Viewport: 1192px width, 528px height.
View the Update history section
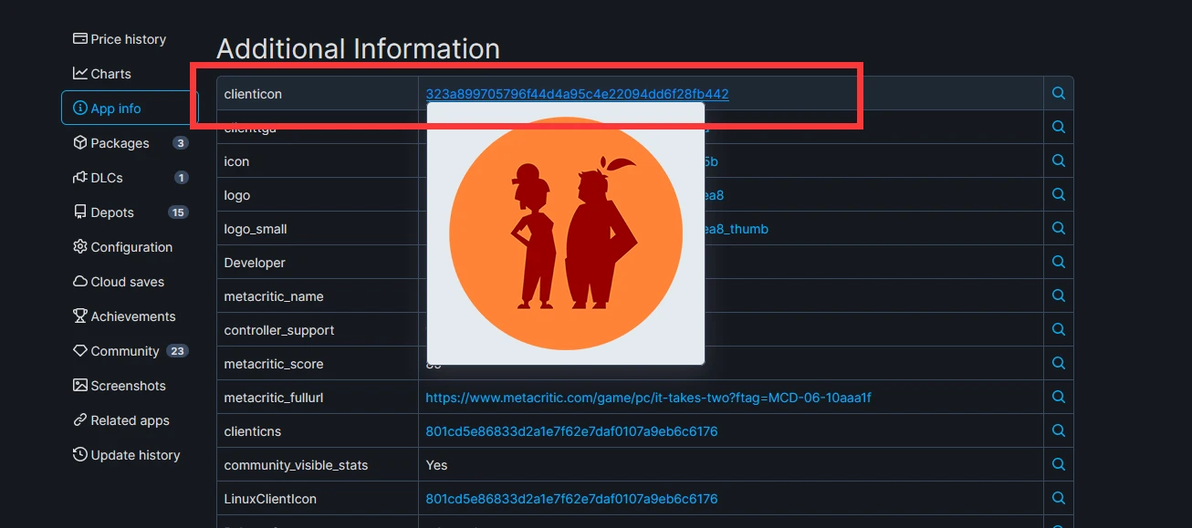click(126, 455)
